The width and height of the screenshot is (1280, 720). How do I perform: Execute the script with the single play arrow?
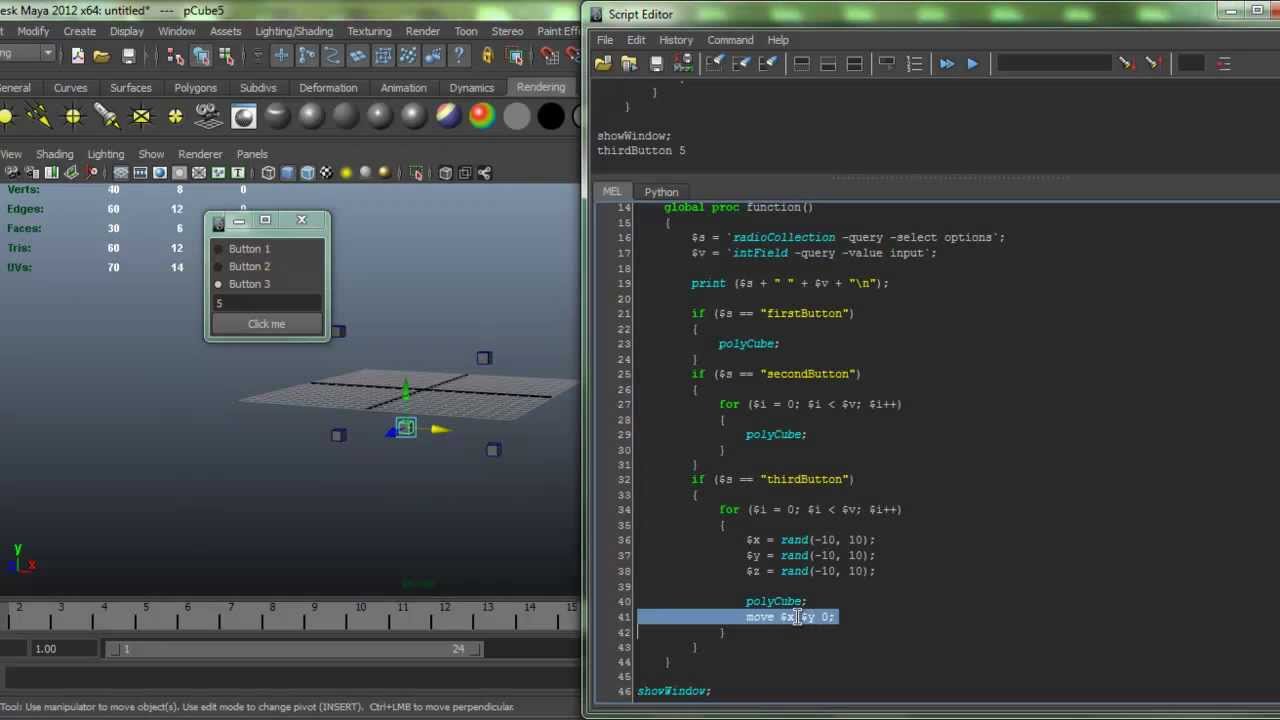(972, 63)
